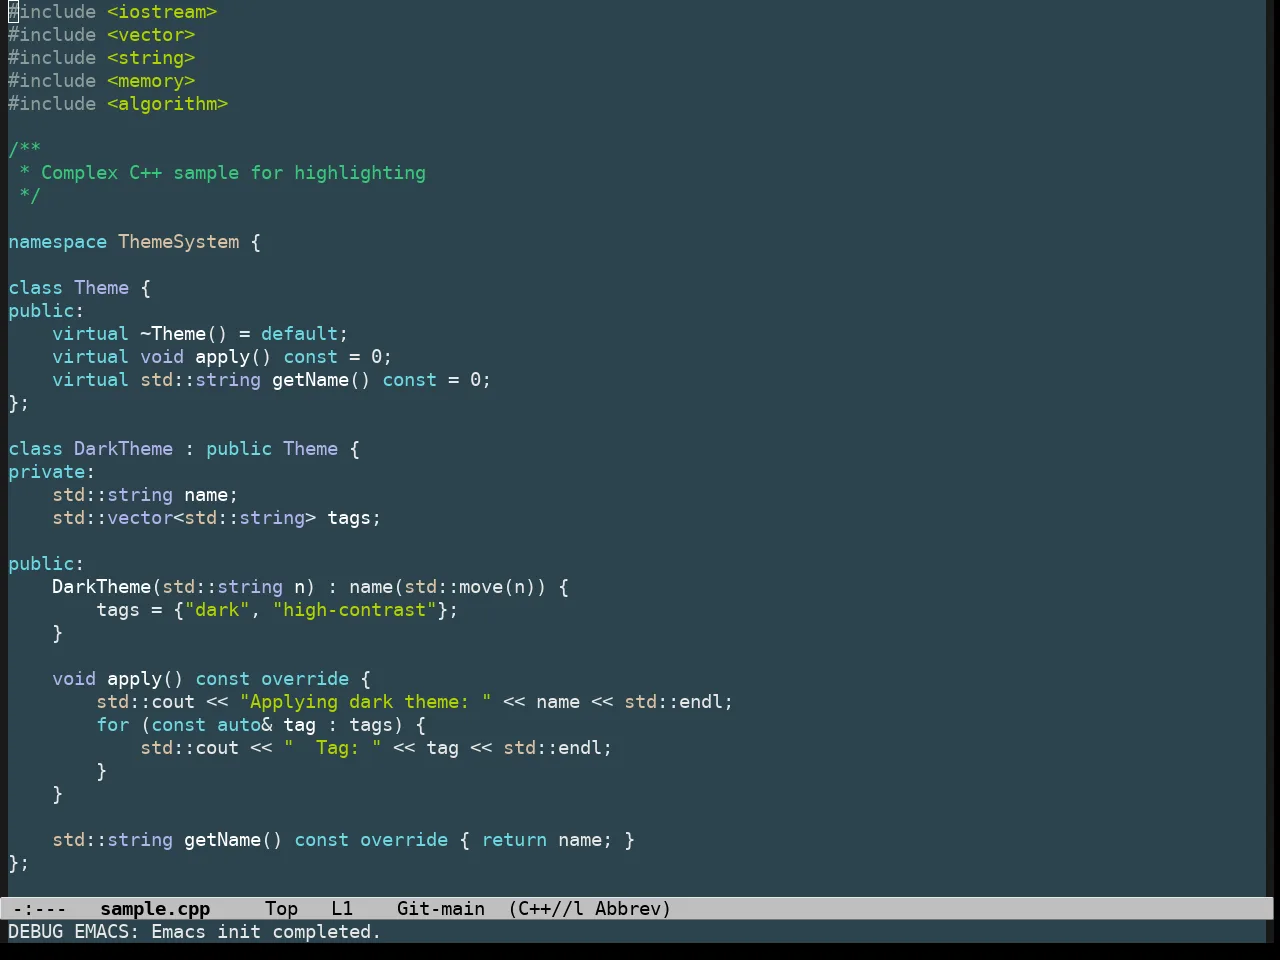Screen dimensions: 1280x960
Task: Click the C++//l major mode indicator
Action: pyautogui.click(x=546, y=909)
